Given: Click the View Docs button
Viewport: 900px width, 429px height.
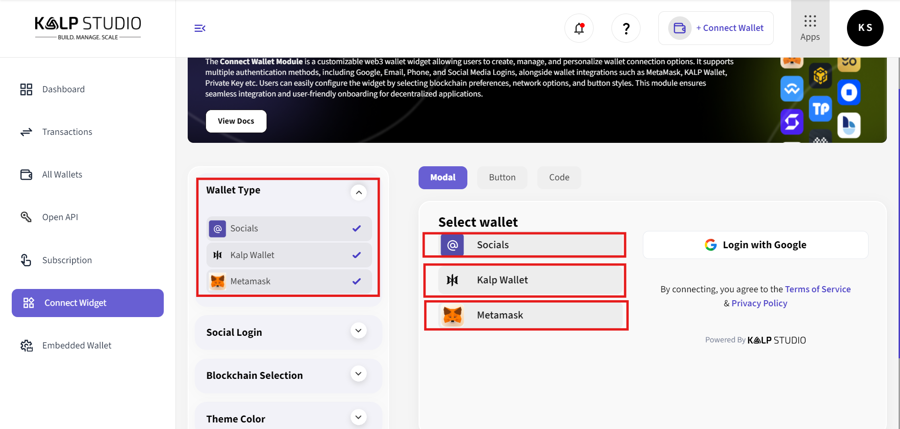Looking at the screenshot, I should click(x=236, y=121).
